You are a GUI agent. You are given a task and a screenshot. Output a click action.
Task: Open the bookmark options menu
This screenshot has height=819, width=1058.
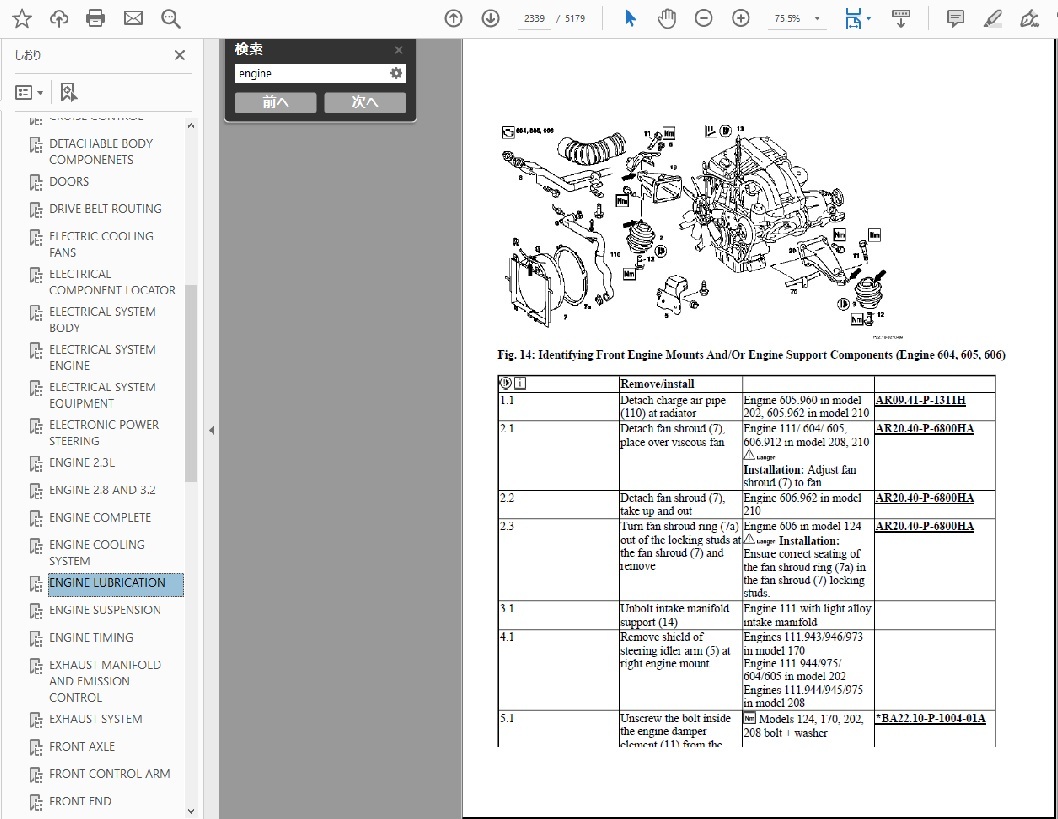click(29, 92)
